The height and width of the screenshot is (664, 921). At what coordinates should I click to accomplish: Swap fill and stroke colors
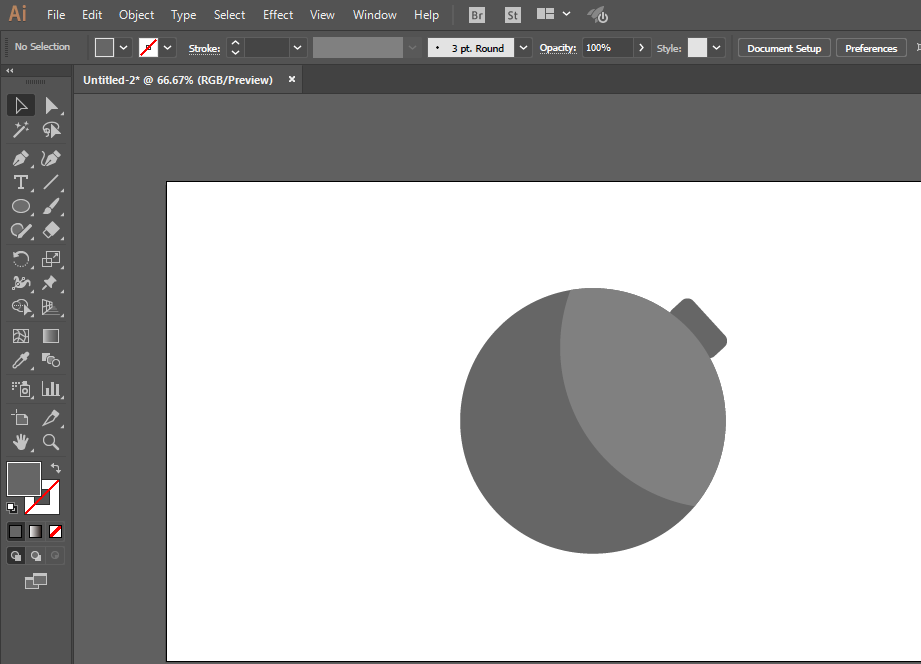pyautogui.click(x=55, y=468)
